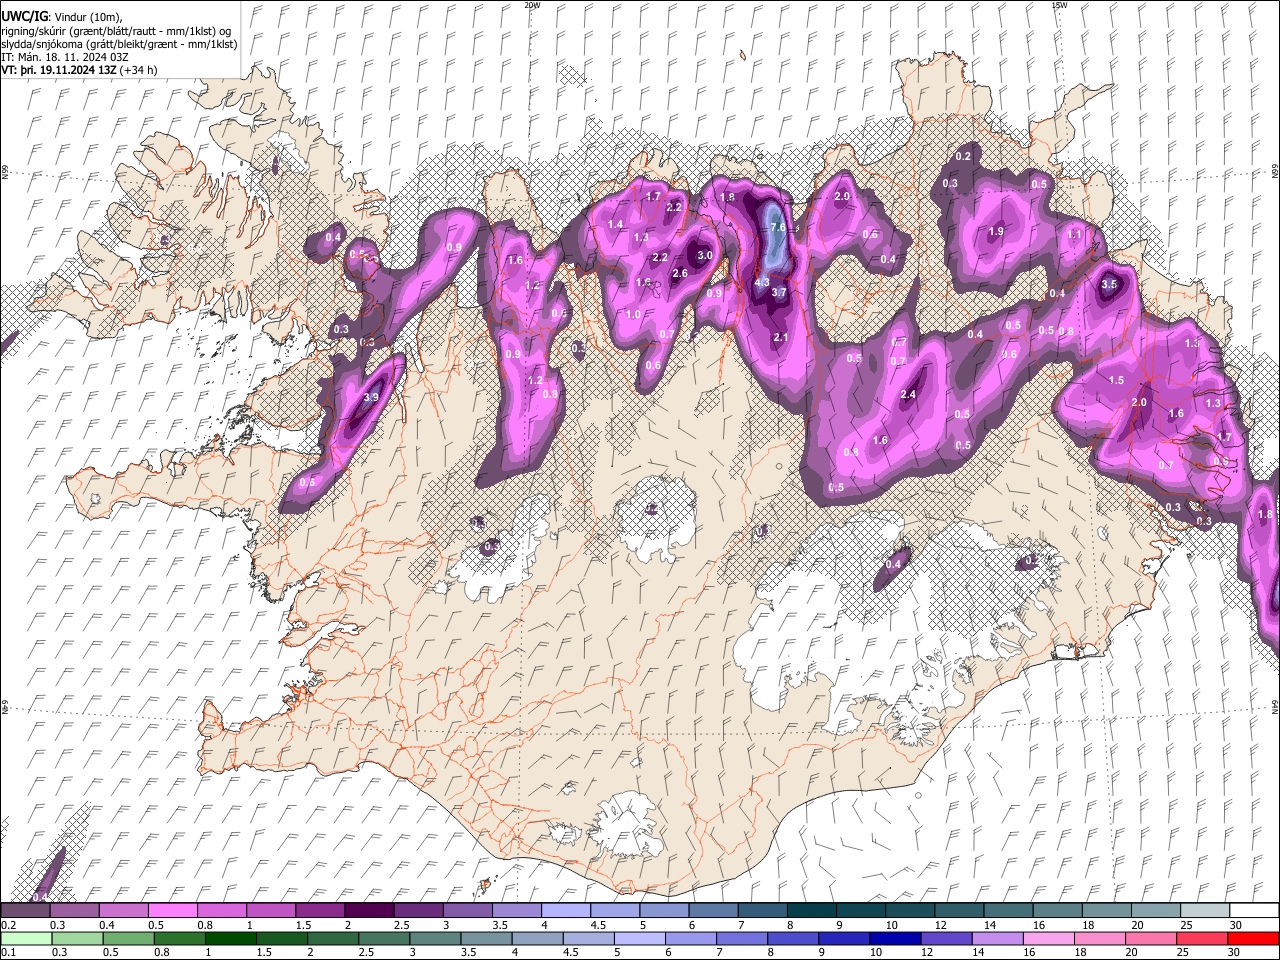The image size is (1280, 960).
Task: Click the top legend swatch between 0.2 and 0.3
Action: point(25,911)
